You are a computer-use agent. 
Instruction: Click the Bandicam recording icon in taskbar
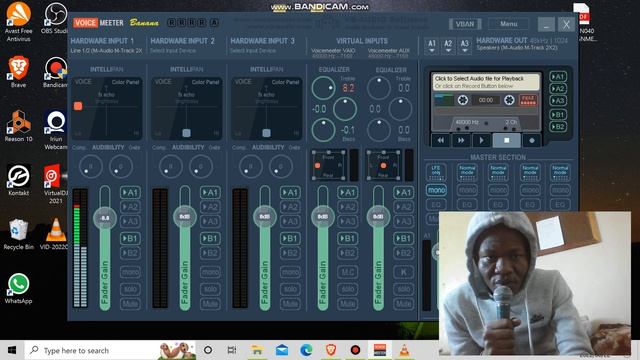point(355,350)
